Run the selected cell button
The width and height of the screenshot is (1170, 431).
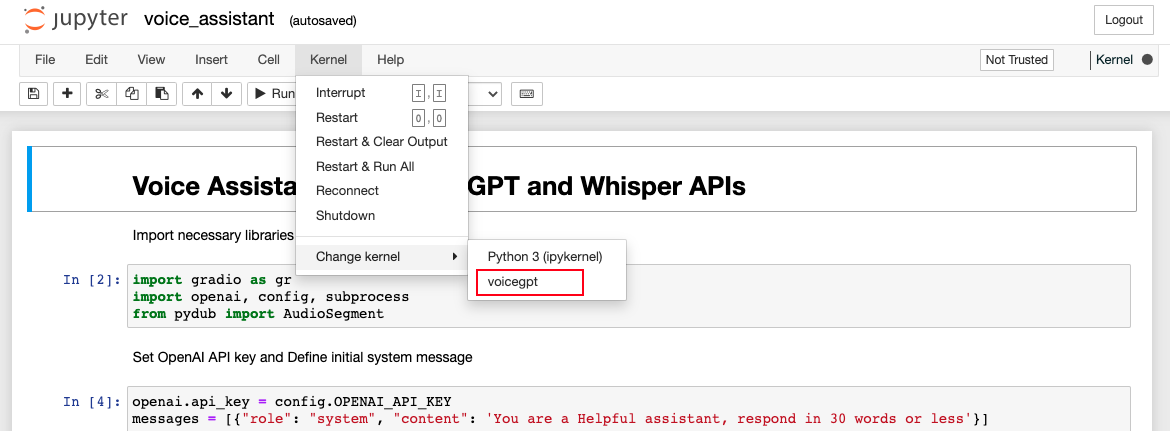(x=273, y=93)
